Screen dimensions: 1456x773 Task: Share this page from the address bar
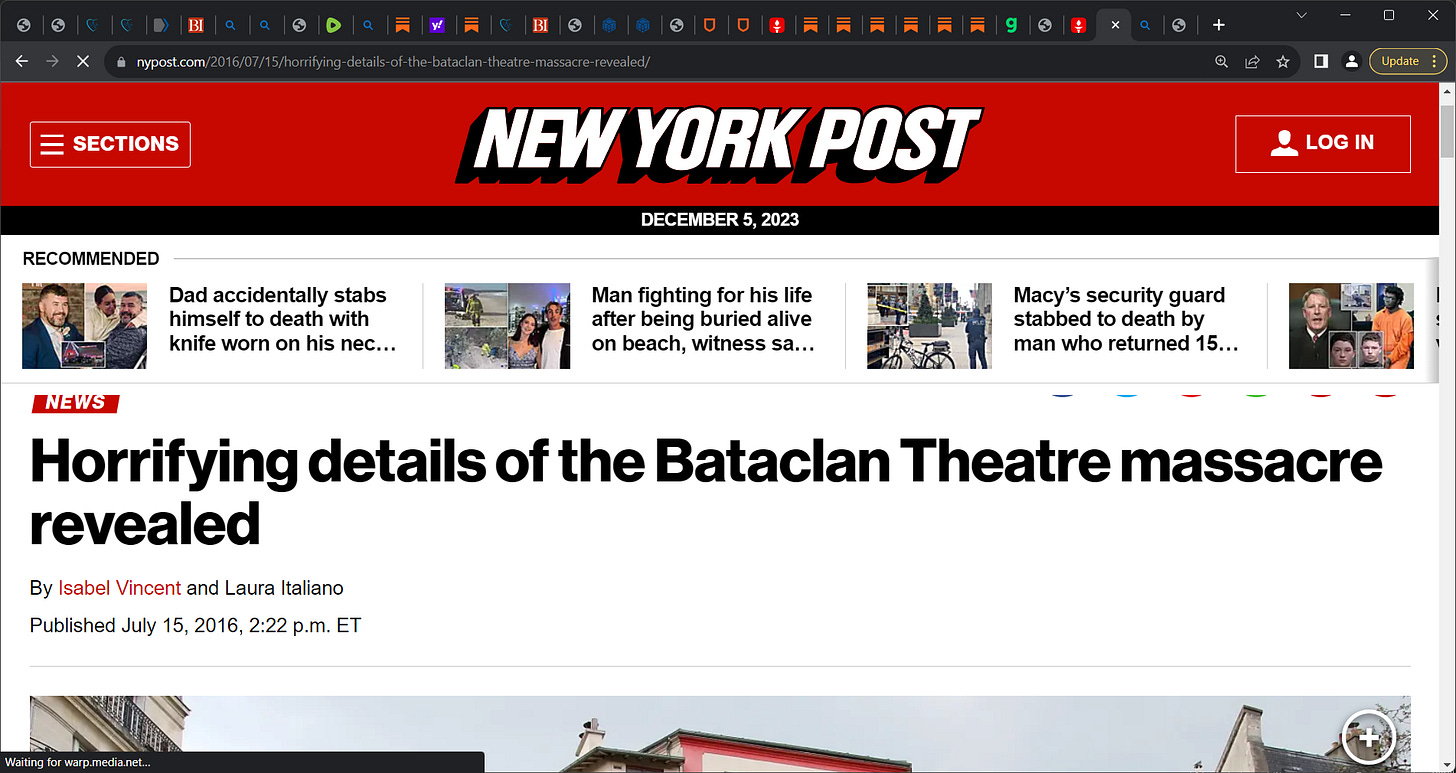tap(1252, 61)
